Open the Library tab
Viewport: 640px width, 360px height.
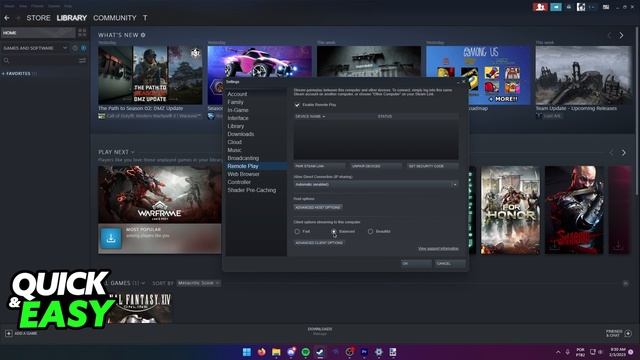coord(72,18)
